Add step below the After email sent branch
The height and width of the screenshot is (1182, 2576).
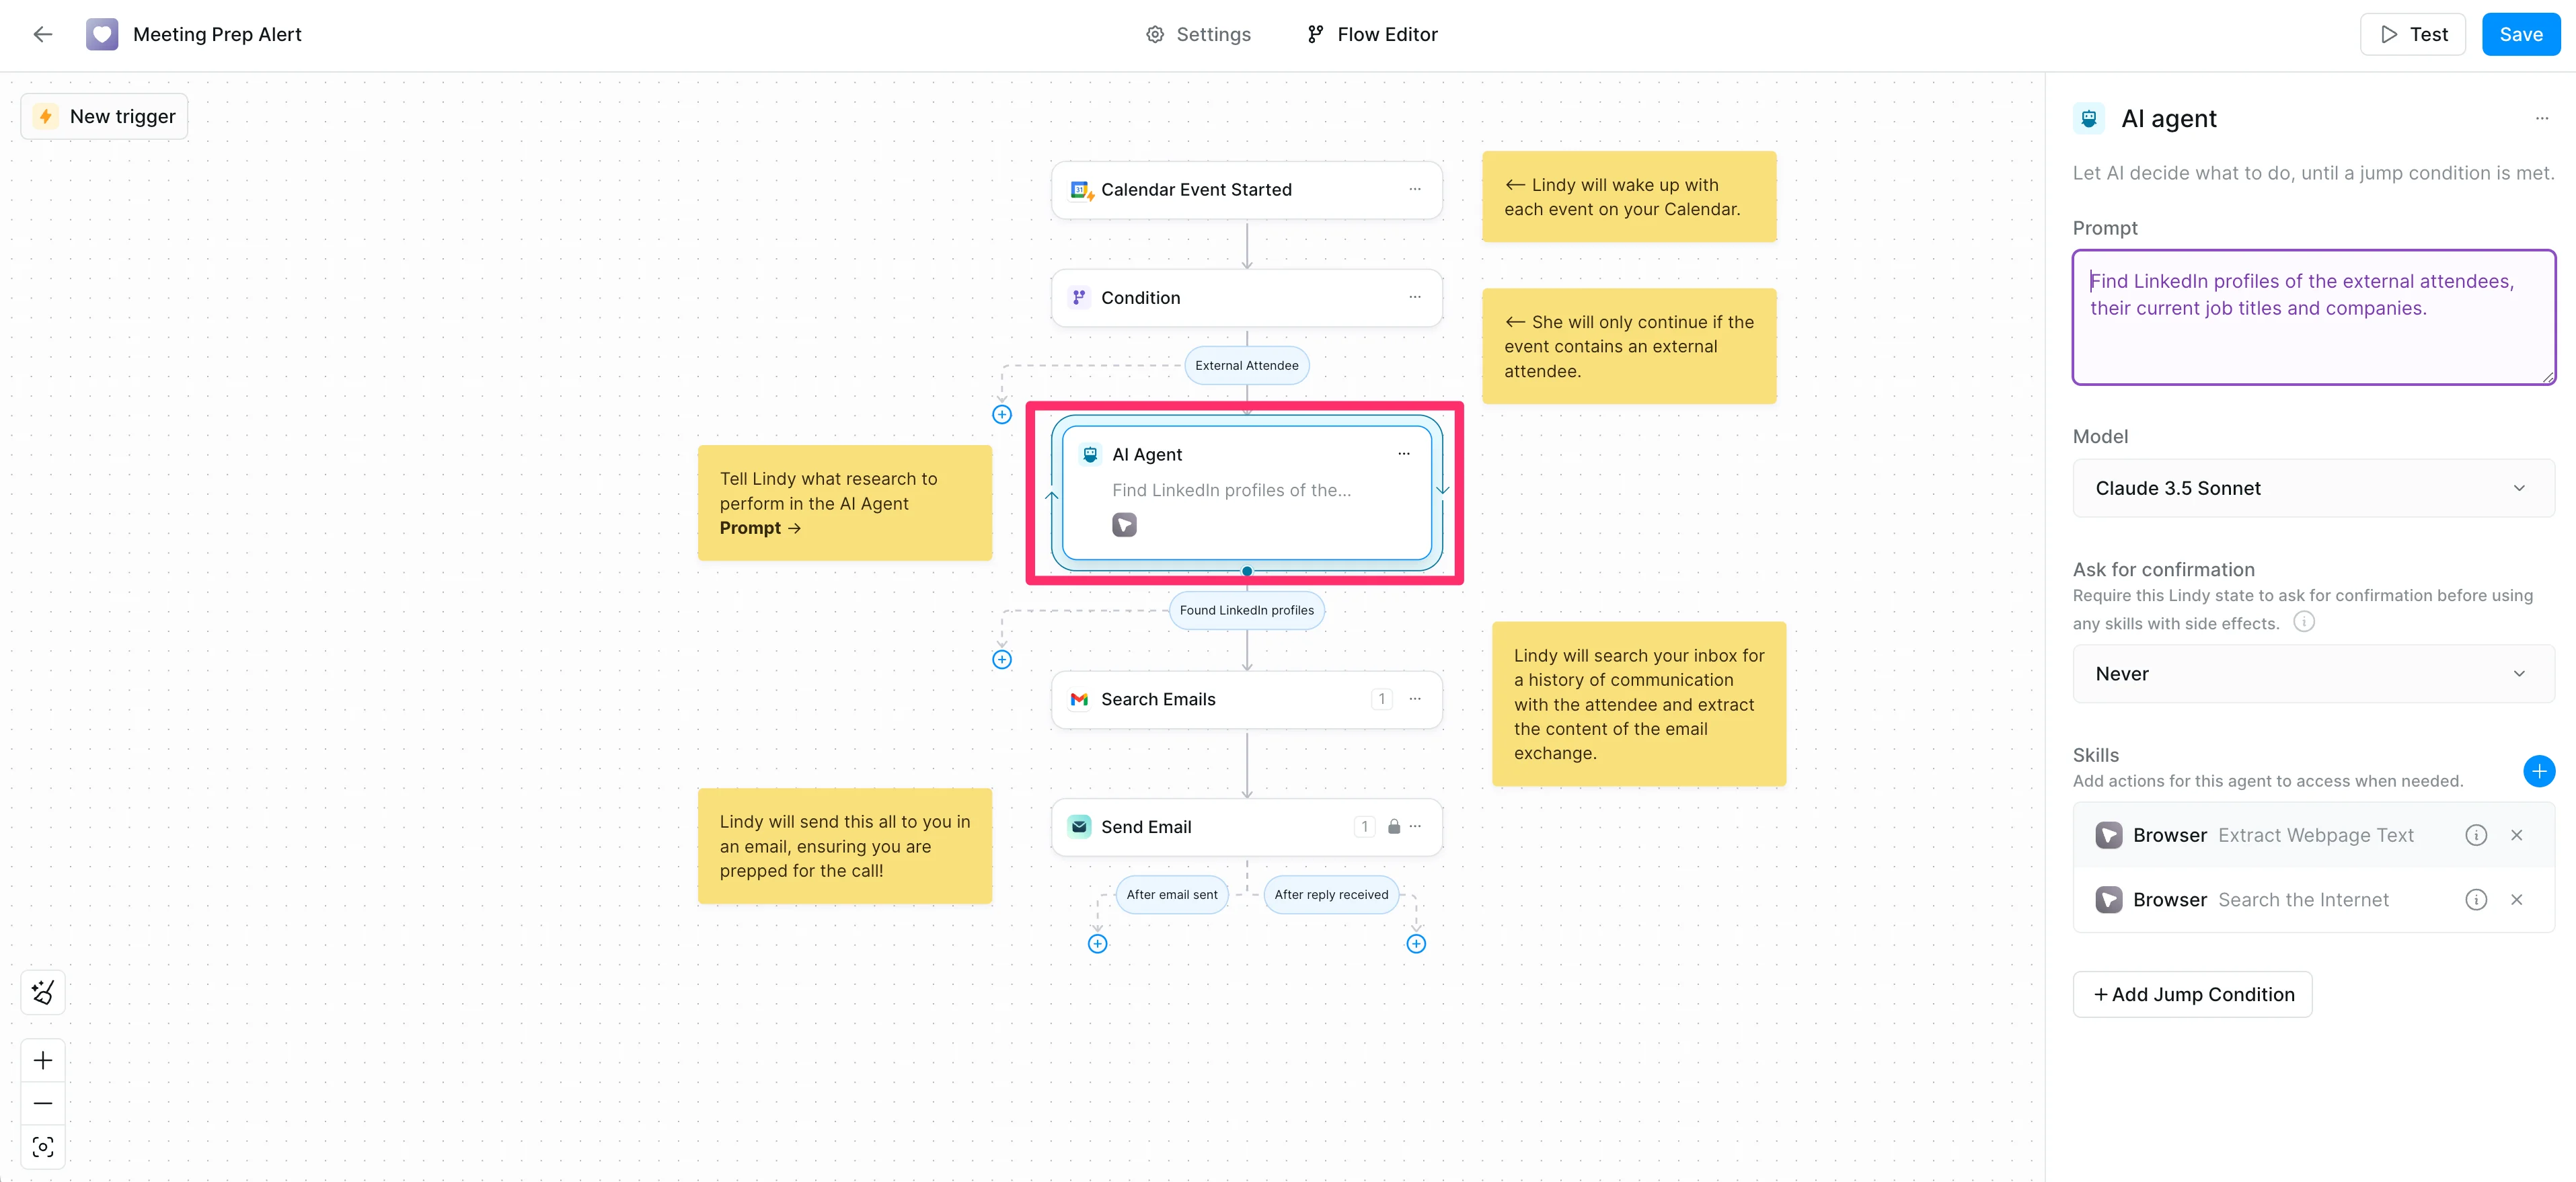click(1097, 944)
